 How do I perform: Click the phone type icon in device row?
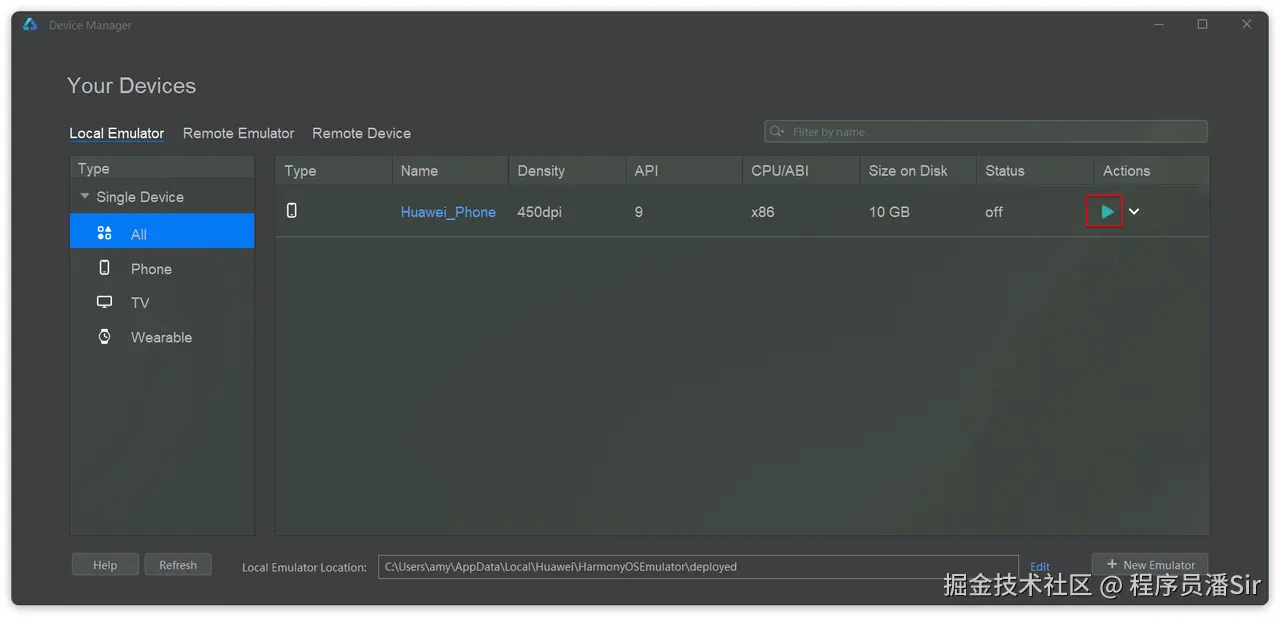click(292, 210)
